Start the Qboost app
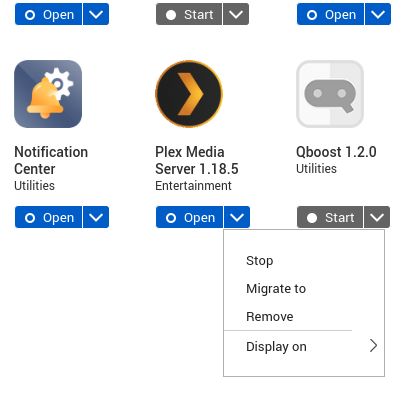The height and width of the screenshot is (414, 406). coord(330,217)
